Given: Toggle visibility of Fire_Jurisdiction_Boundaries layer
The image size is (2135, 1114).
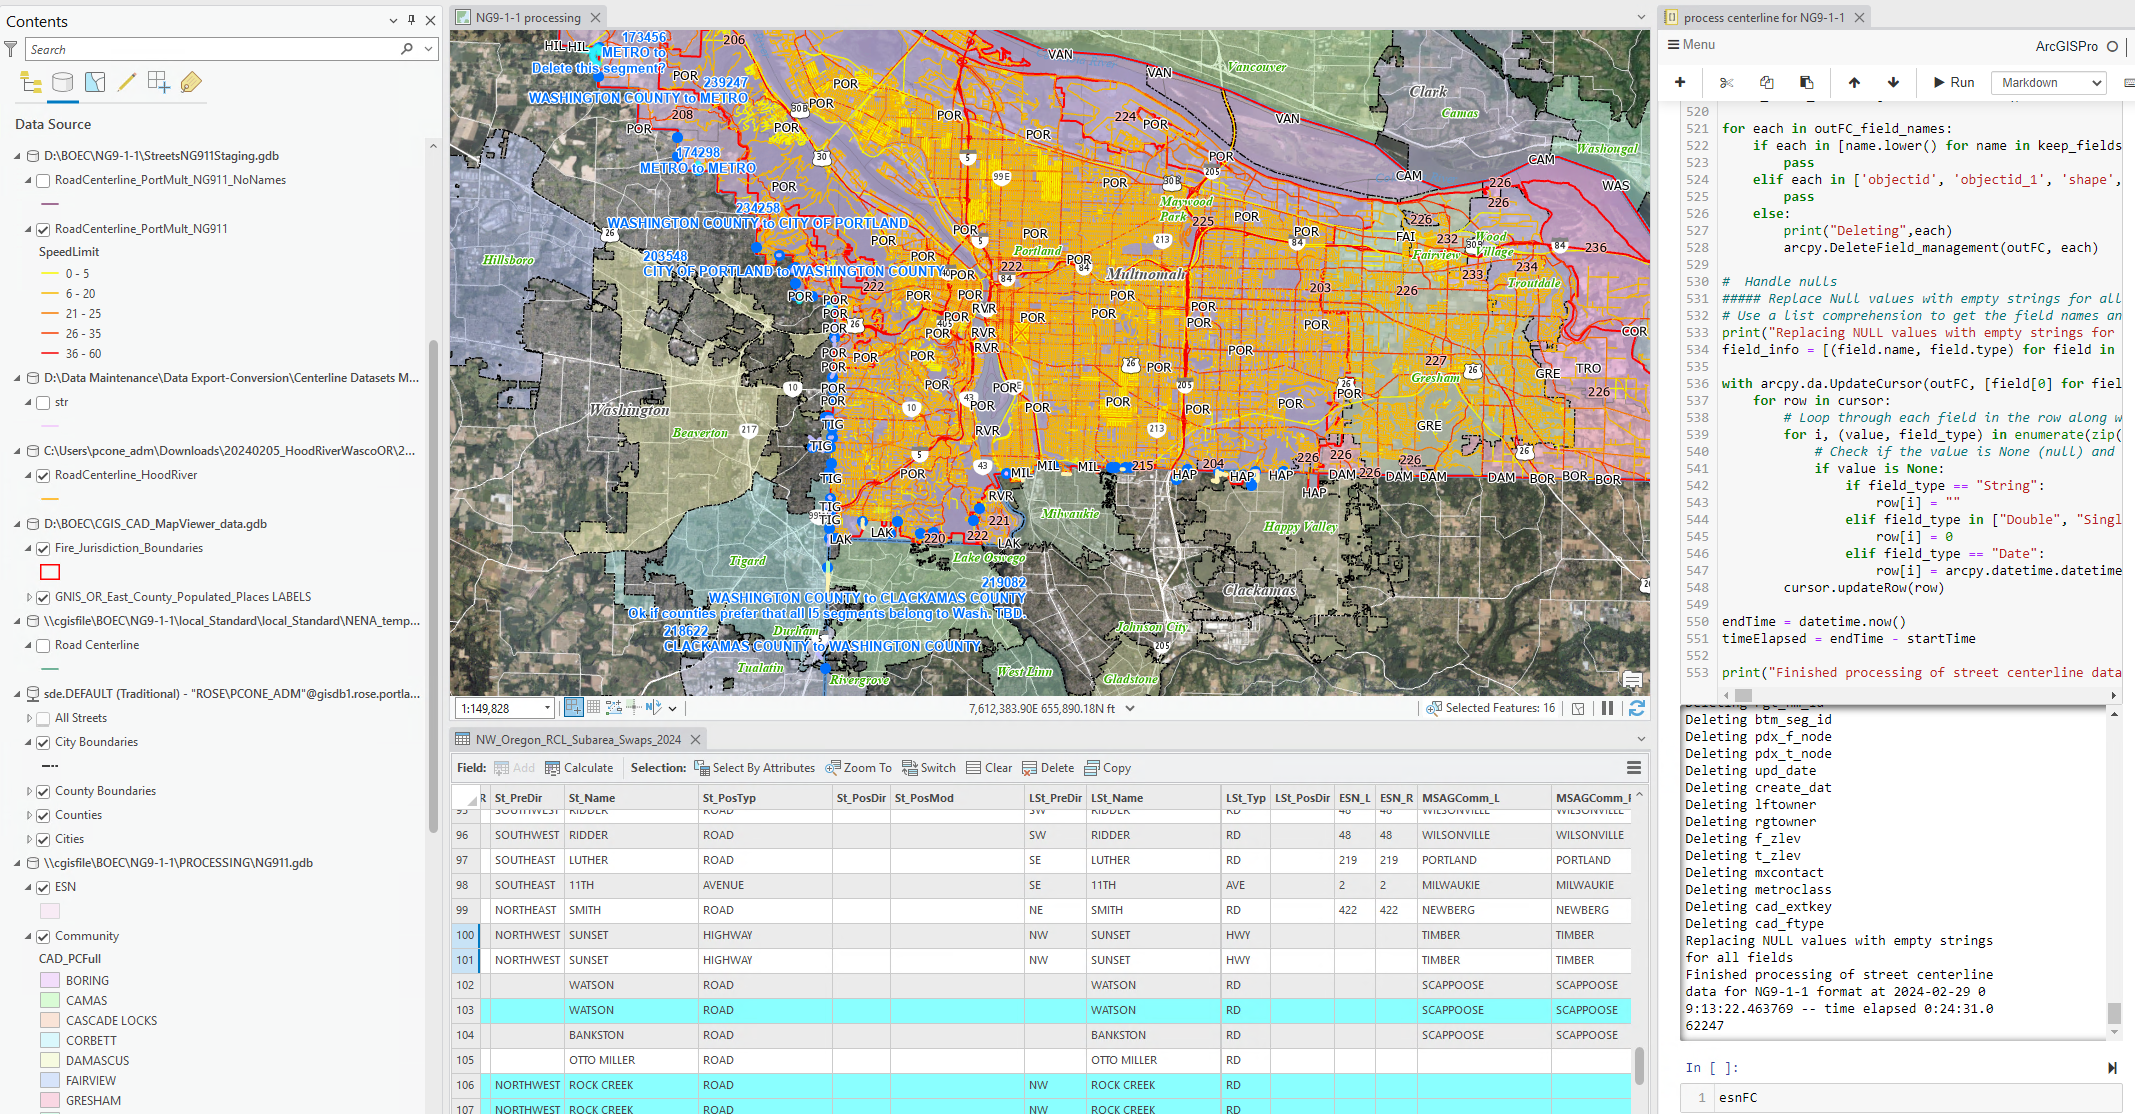Looking at the screenshot, I should (x=42, y=548).
